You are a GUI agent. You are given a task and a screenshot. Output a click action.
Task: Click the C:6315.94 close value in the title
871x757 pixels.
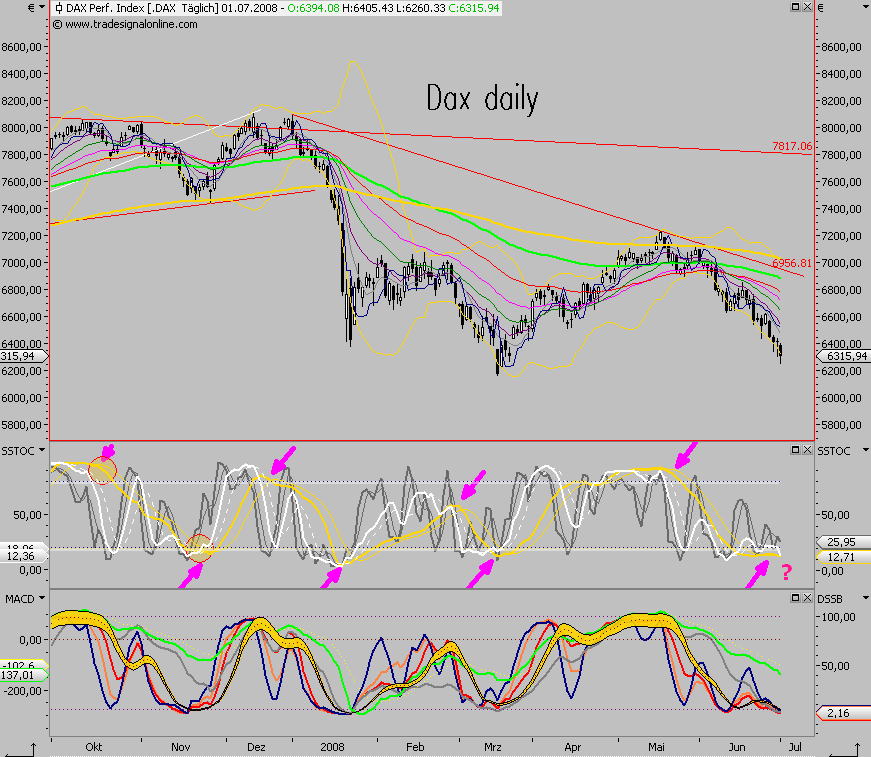click(473, 8)
